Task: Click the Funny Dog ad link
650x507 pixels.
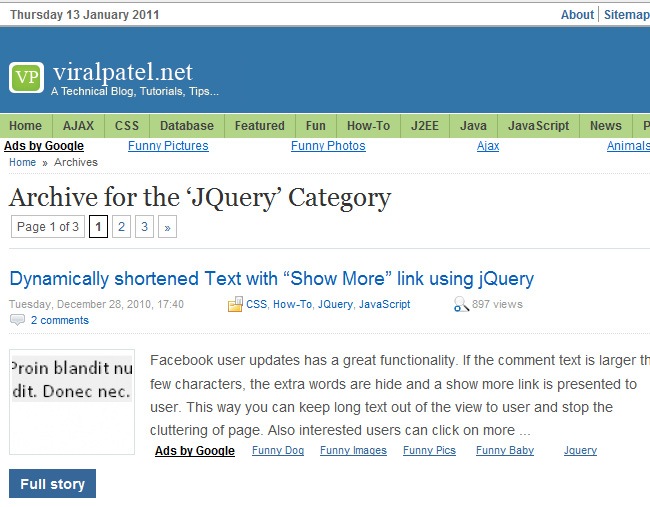Action: [x=278, y=450]
